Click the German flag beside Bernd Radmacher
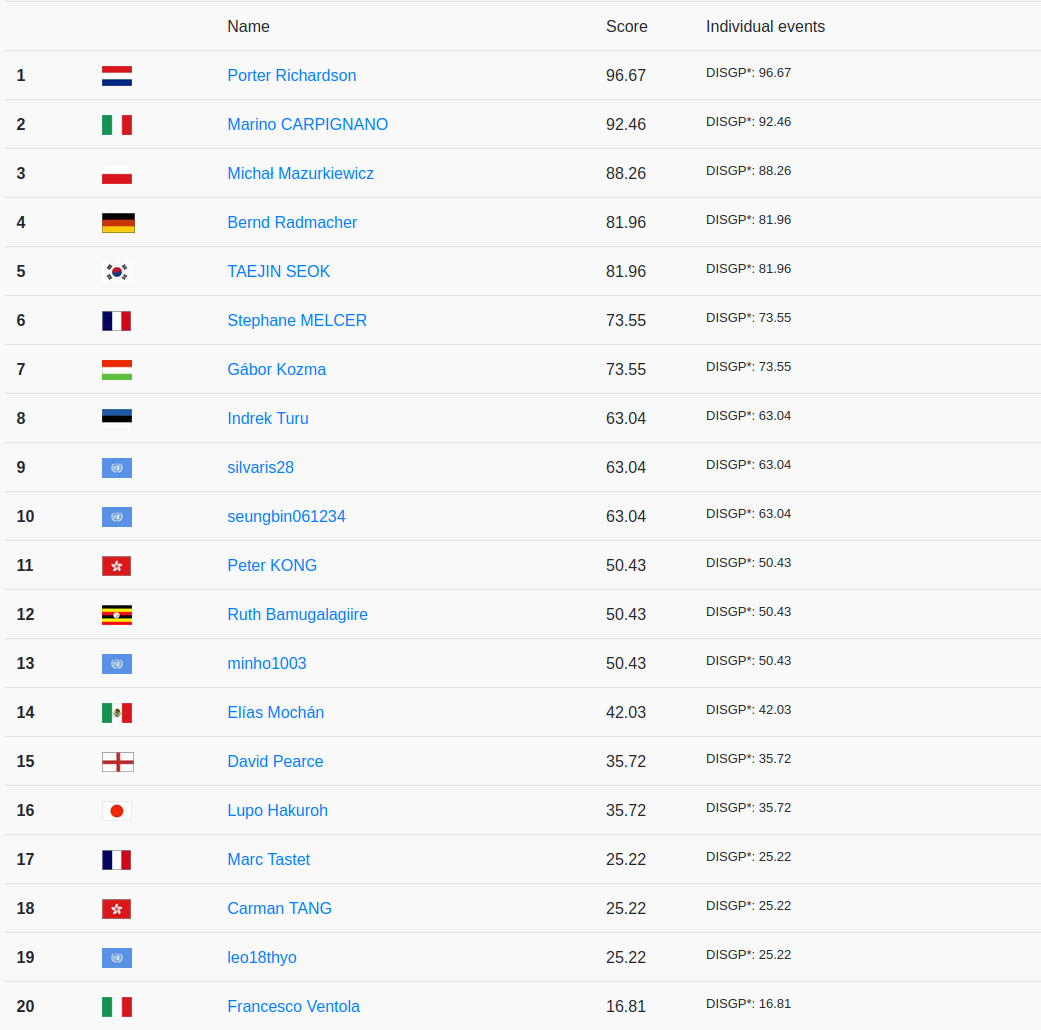The image size is (1041, 1030). point(118,223)
